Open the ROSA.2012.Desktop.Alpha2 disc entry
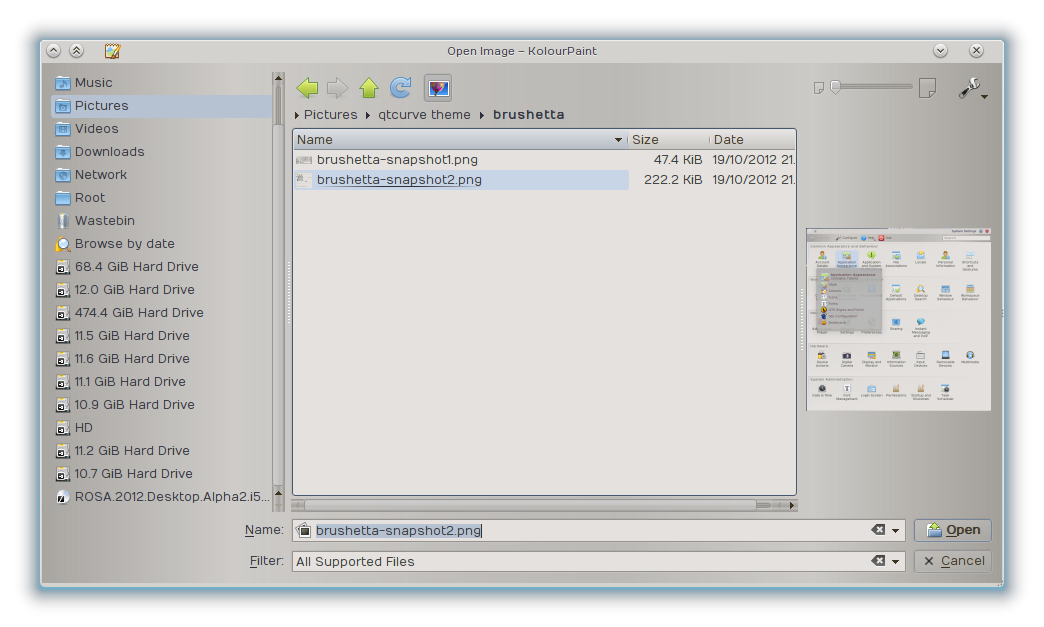1044x627 pixels. pos(161,497)
